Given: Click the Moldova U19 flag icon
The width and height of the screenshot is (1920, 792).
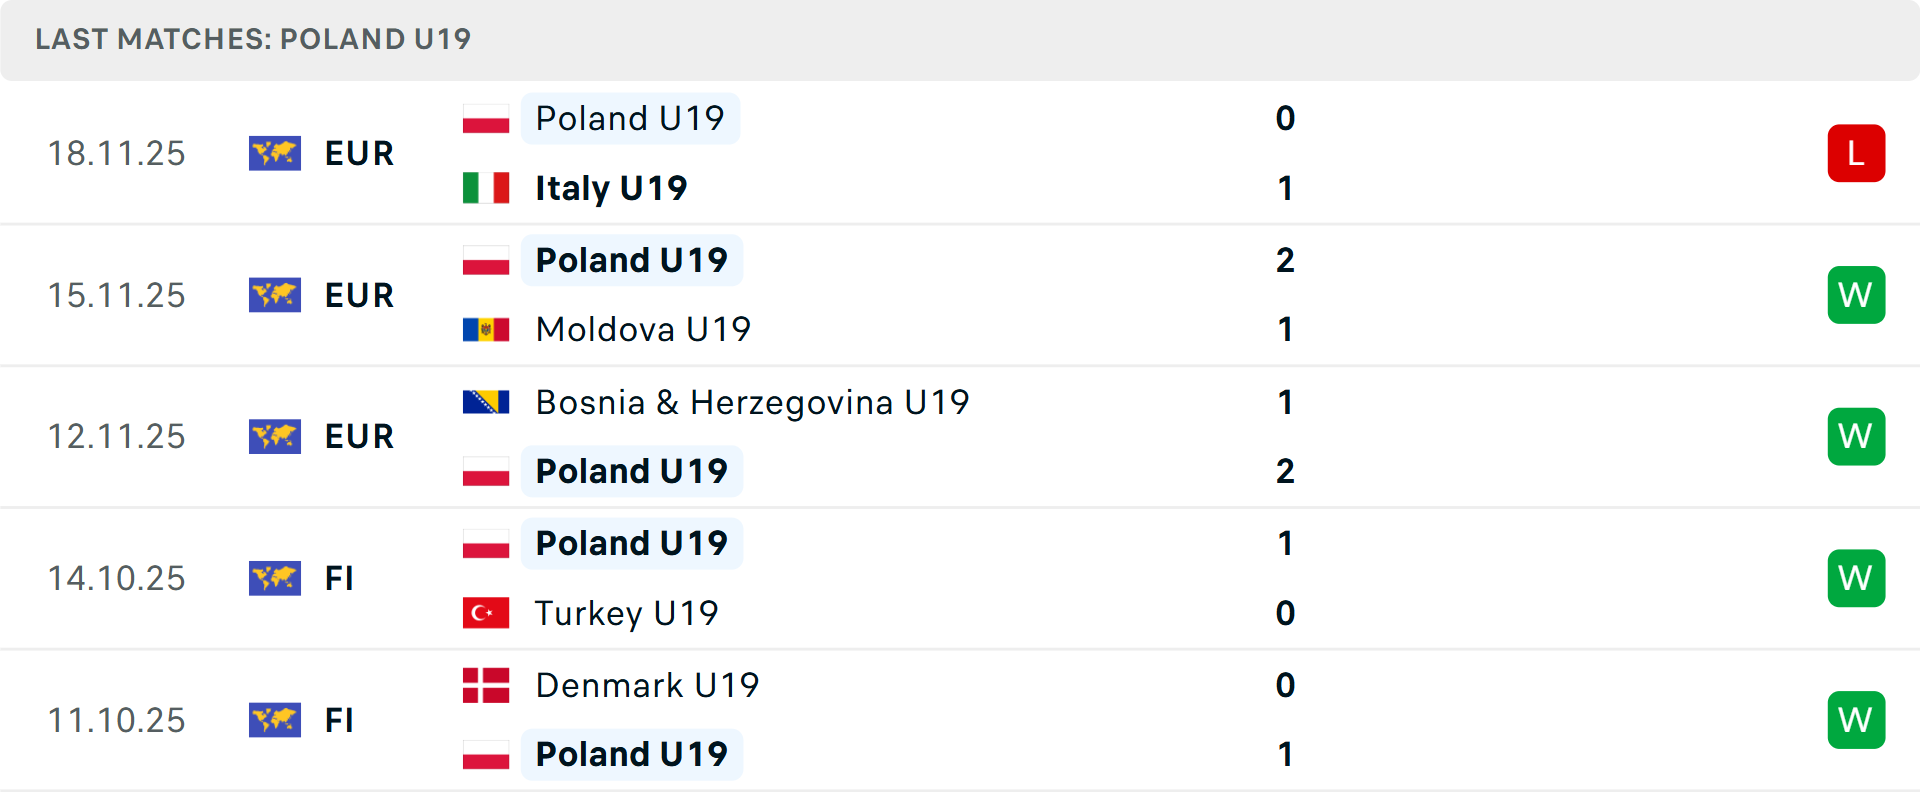Looking at the screenshot, I should click(x=486, y=329).
